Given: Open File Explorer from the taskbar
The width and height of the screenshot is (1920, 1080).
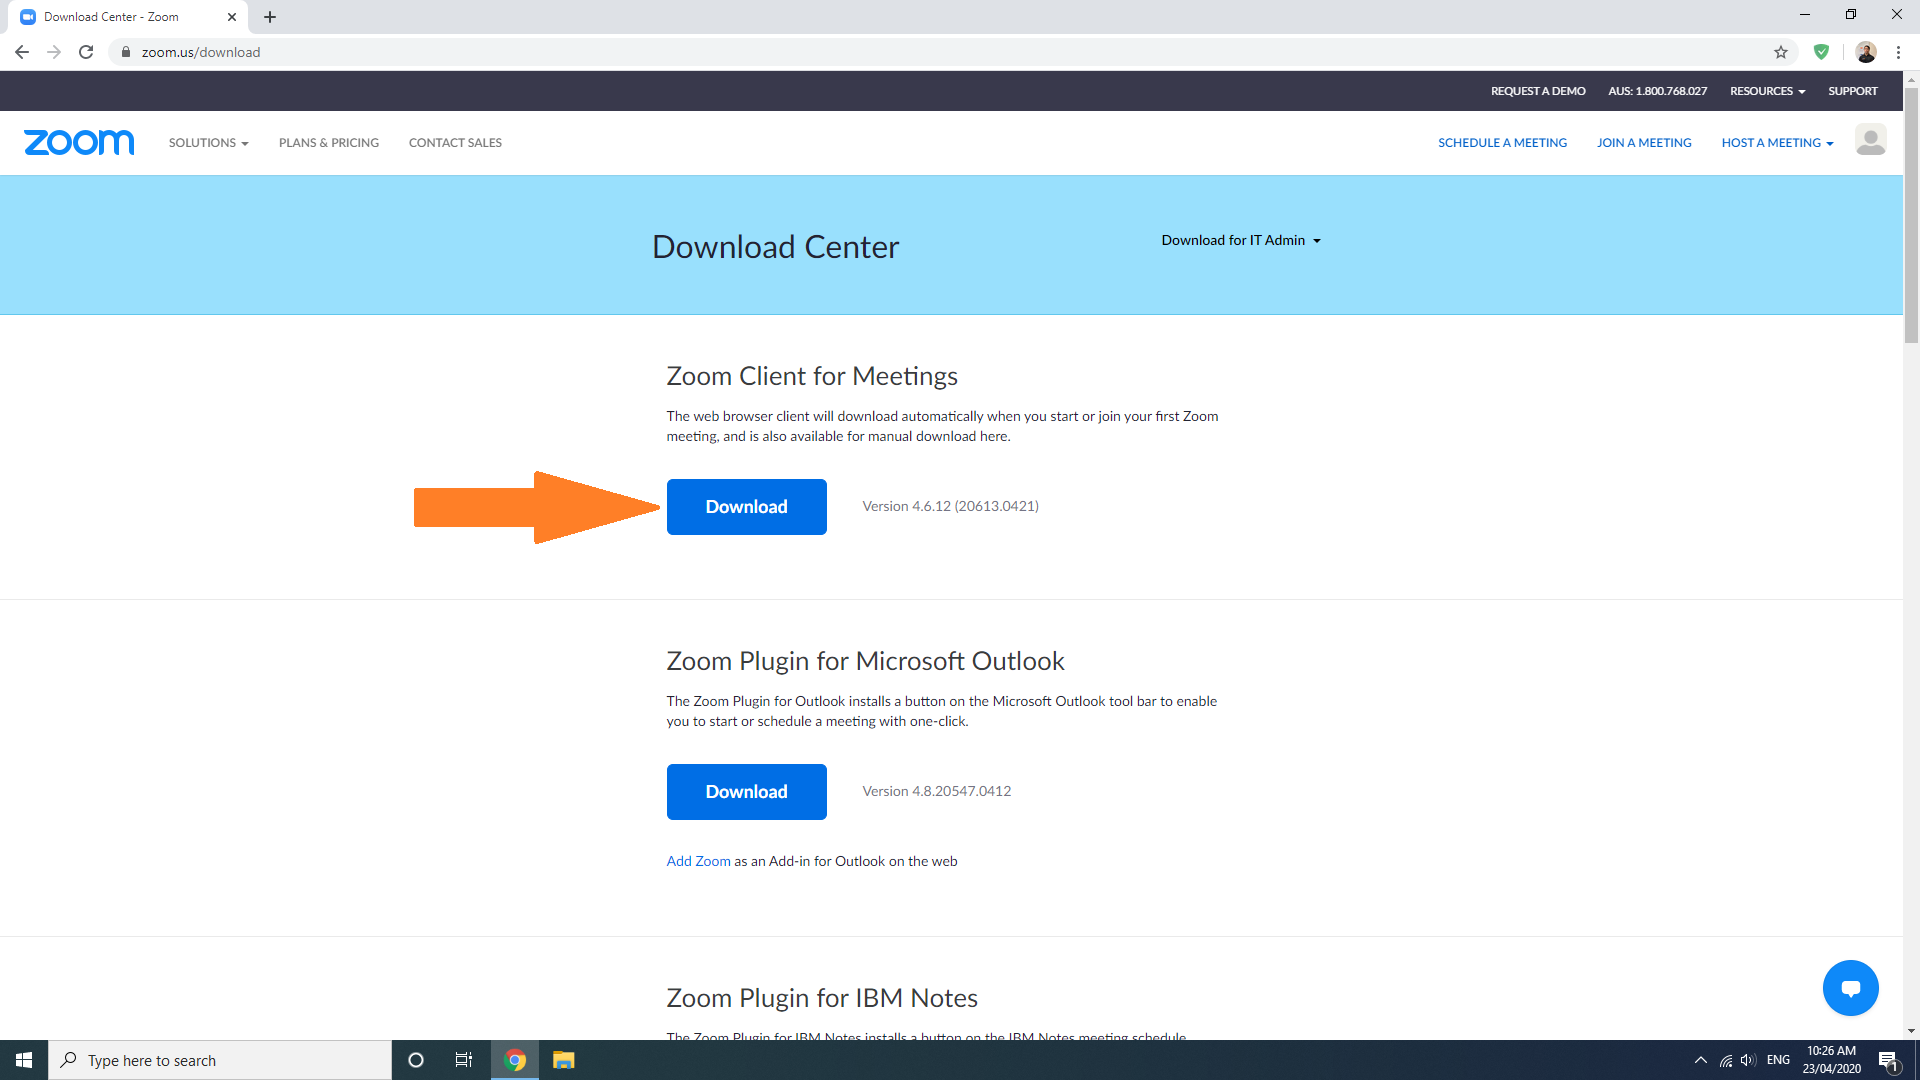Looking at the screenshot, I should click(x=564, y=1060).
